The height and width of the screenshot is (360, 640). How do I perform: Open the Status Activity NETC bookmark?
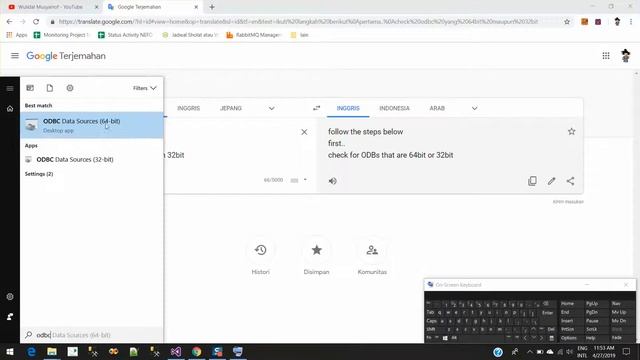[x=125, y=35]
